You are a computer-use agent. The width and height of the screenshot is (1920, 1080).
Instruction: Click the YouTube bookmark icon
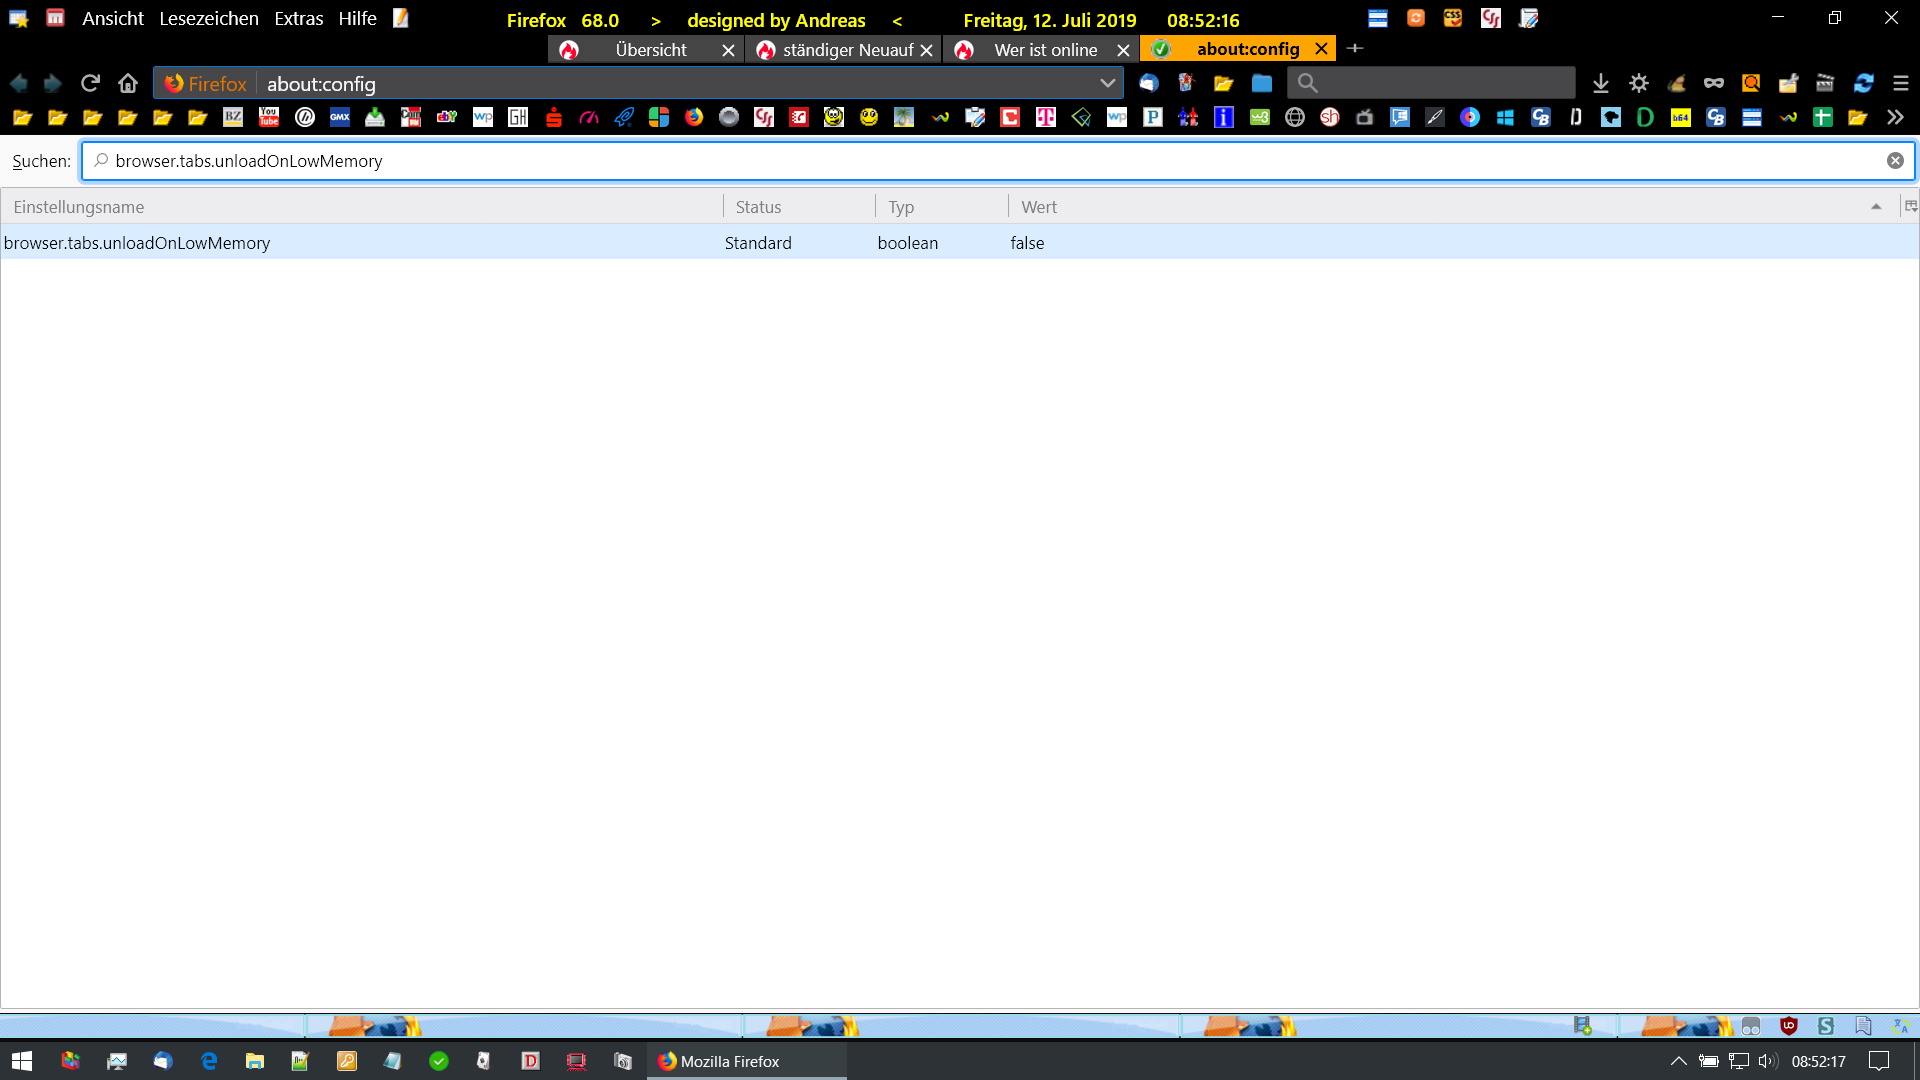pyautogui.click(x=269, y=118)
